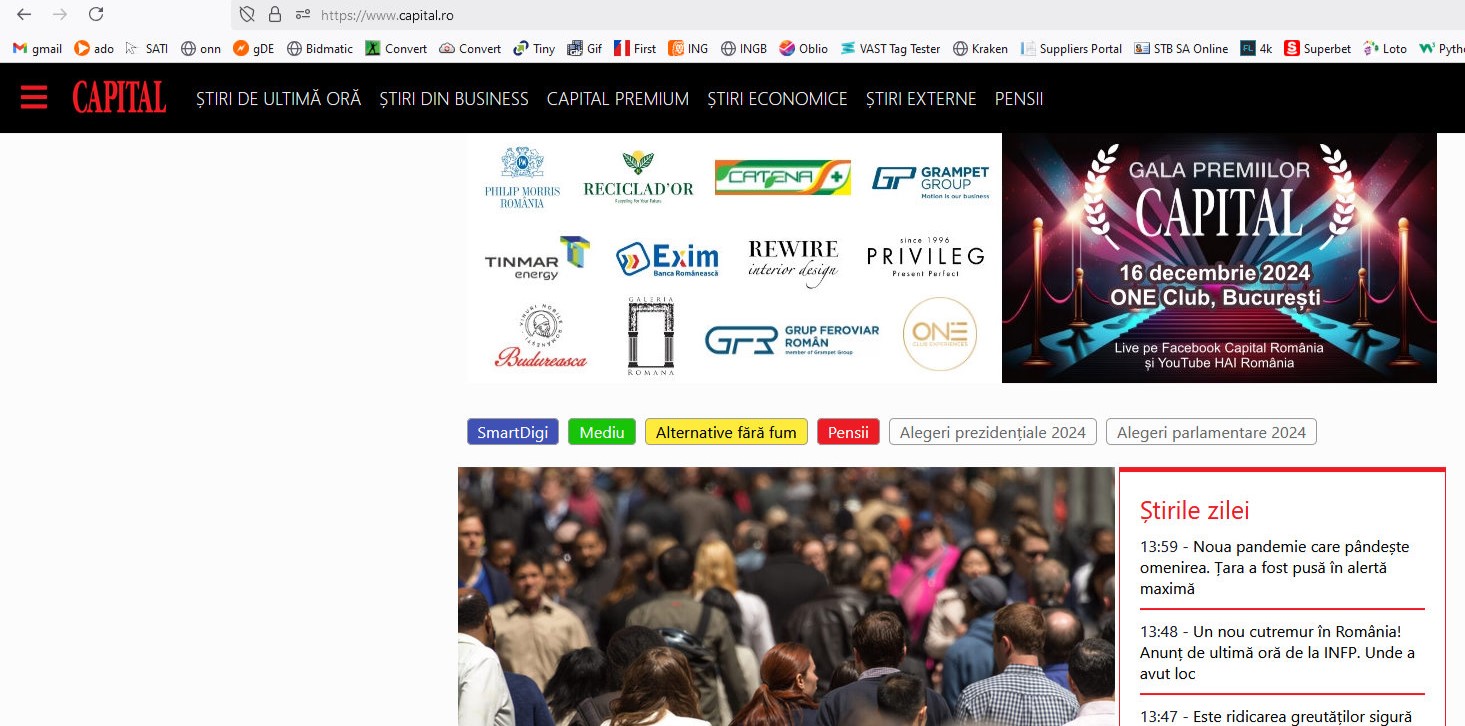Viewport: 1465px width, 726px height.
Task: Open ȘTIRI DIN BUSINESS section
Action: (x=454, y=99)
